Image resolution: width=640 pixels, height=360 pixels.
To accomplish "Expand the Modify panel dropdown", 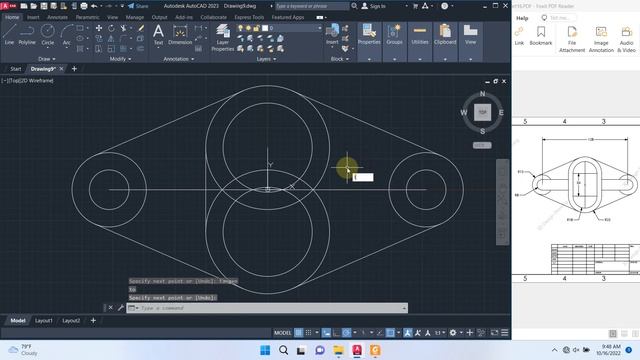I will point(120,59).
